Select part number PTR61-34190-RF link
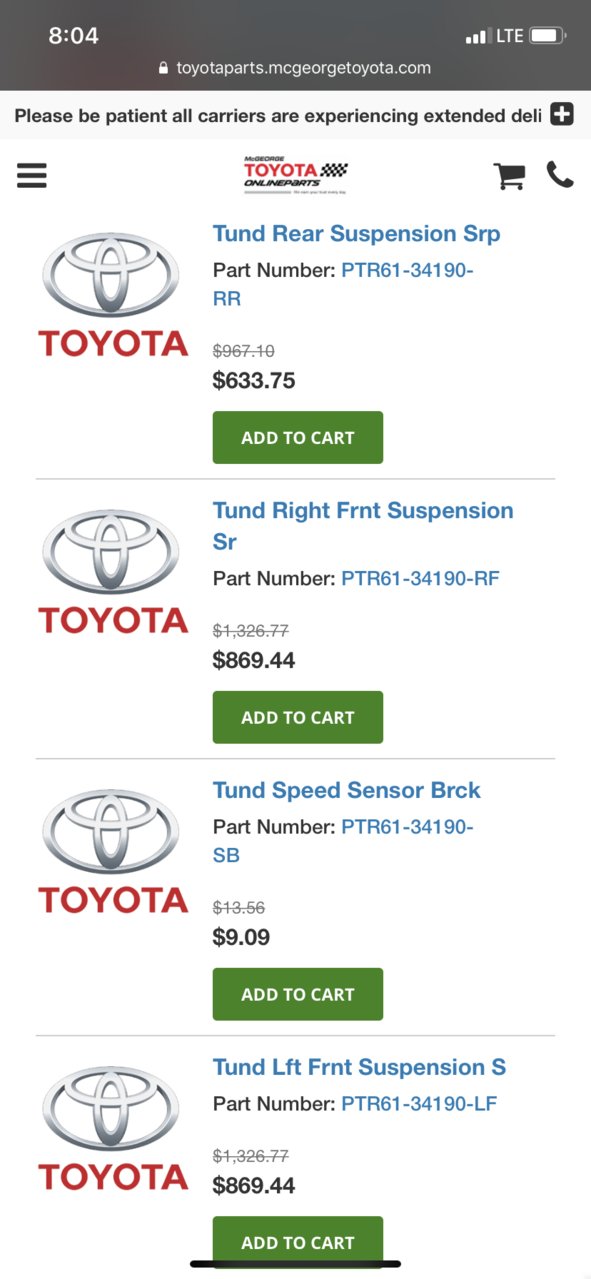This screenshot has width=591, height=1279. coord(420,578)
